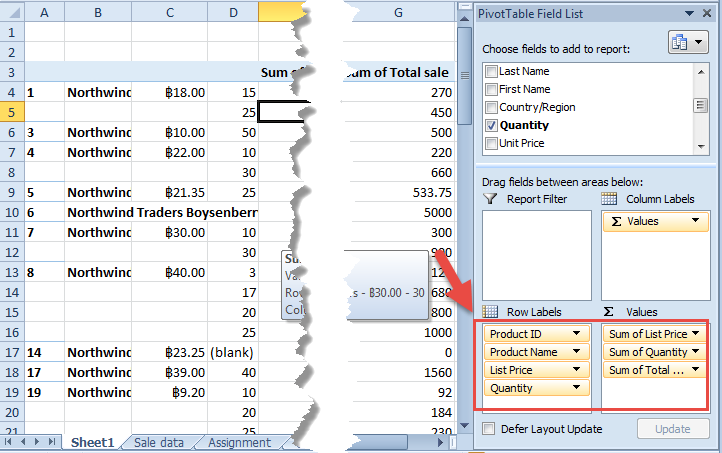
Task: Open the task pane options arrow
Action: (x=689, y=12)
